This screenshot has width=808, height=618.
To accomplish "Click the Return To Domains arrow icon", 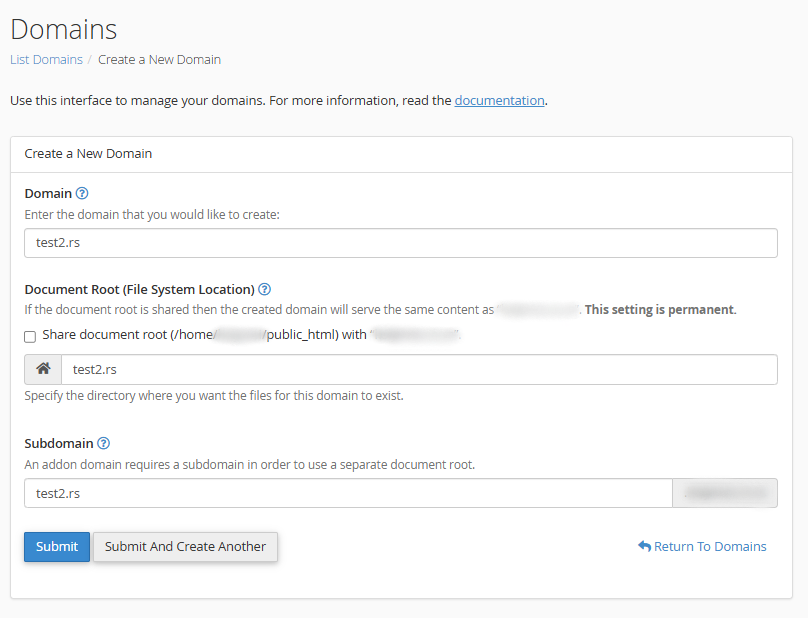I will (645, 546).
